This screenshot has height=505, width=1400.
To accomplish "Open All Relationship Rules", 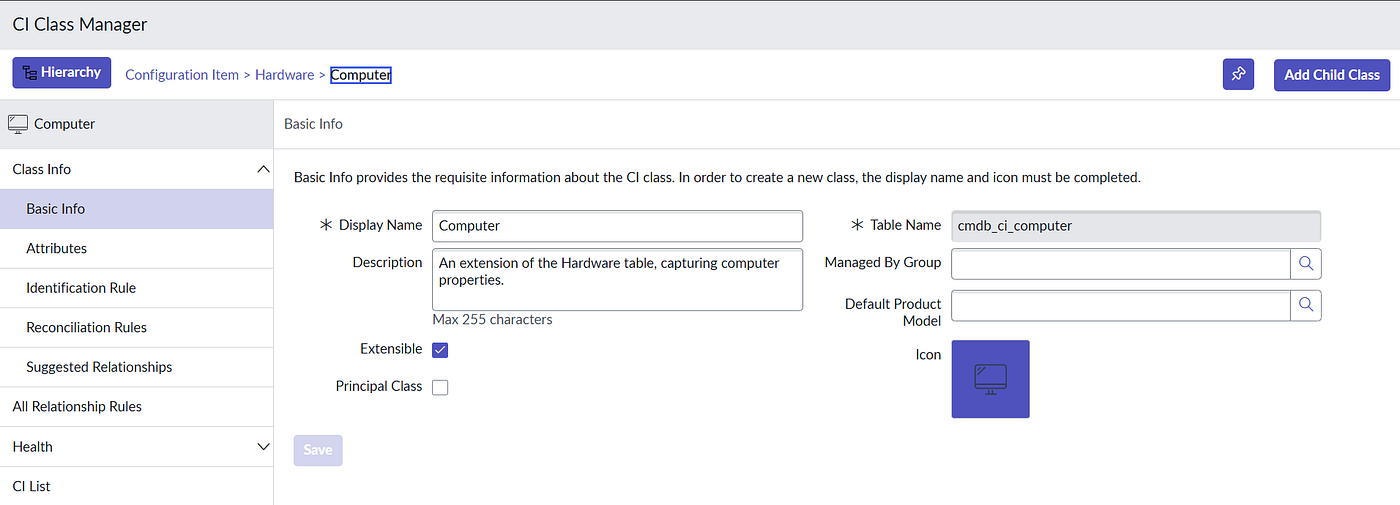I will click(136, 407).
